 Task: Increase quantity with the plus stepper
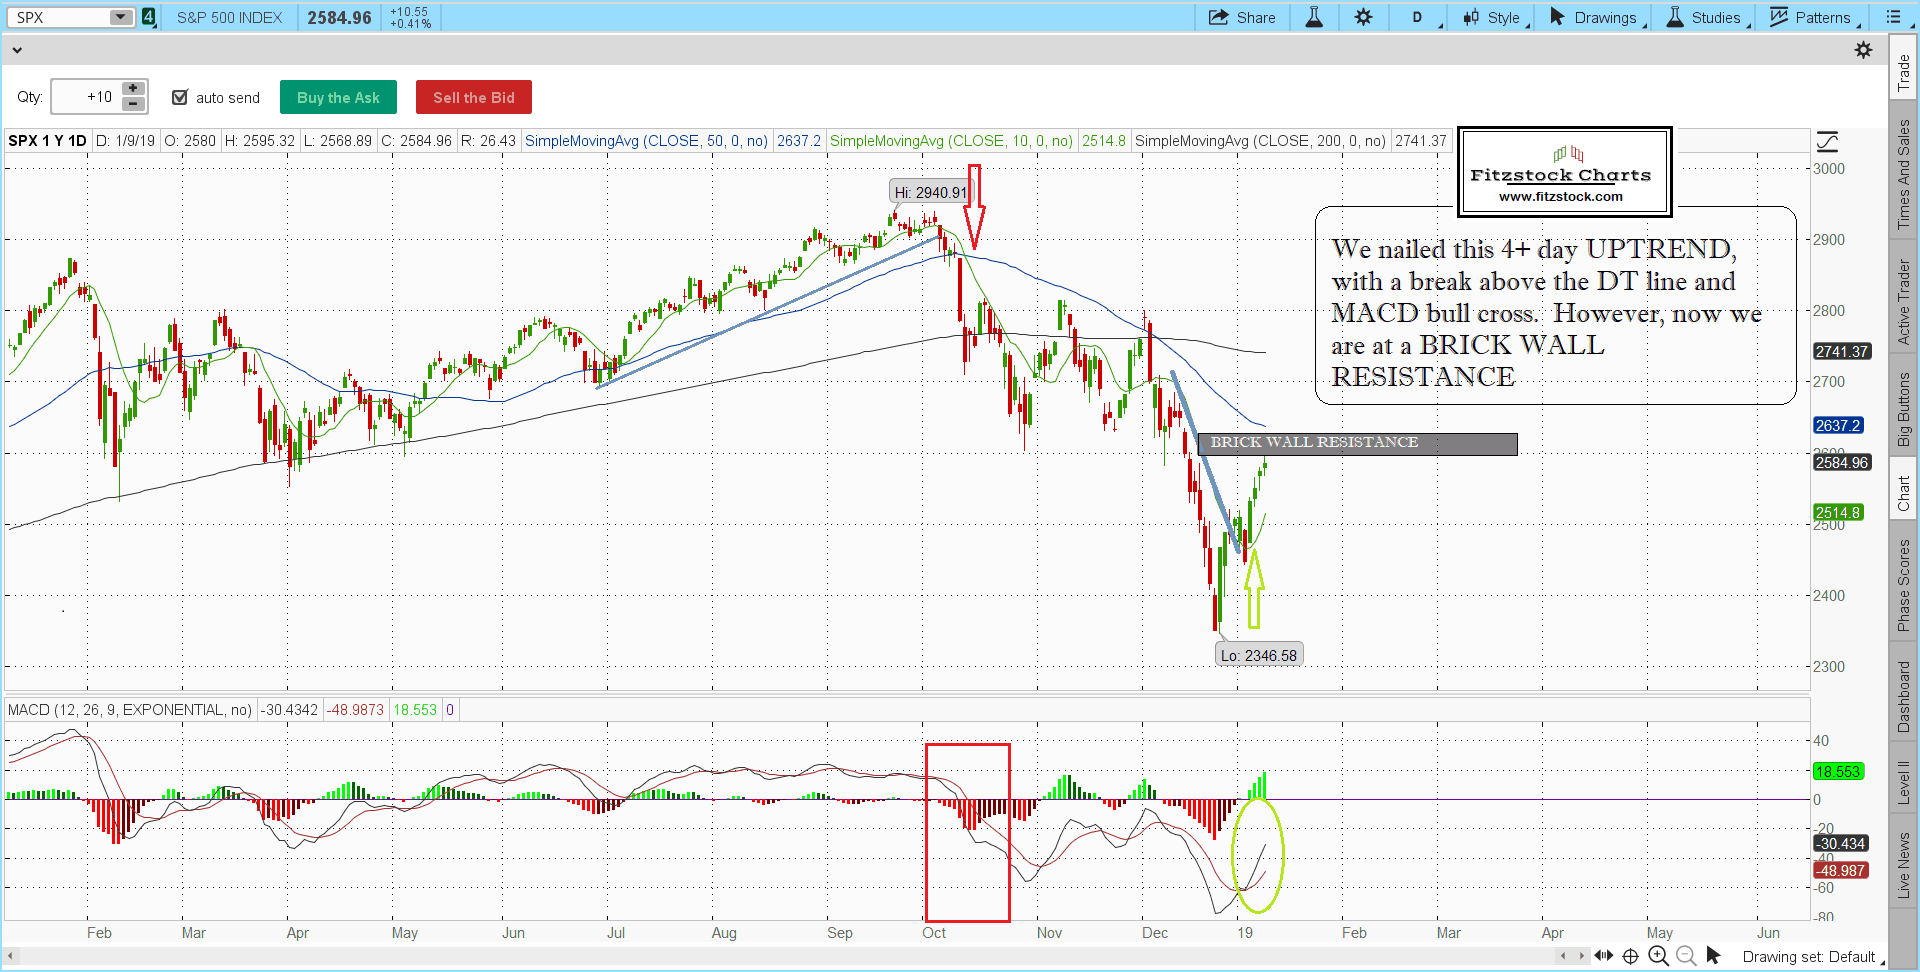(x=133, y=89)
